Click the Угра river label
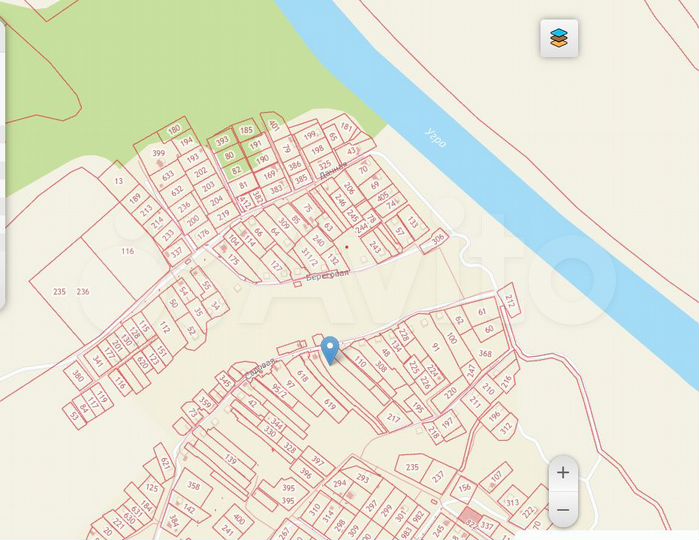This screenshot has height=540, width=699. (x=435, y=138)
